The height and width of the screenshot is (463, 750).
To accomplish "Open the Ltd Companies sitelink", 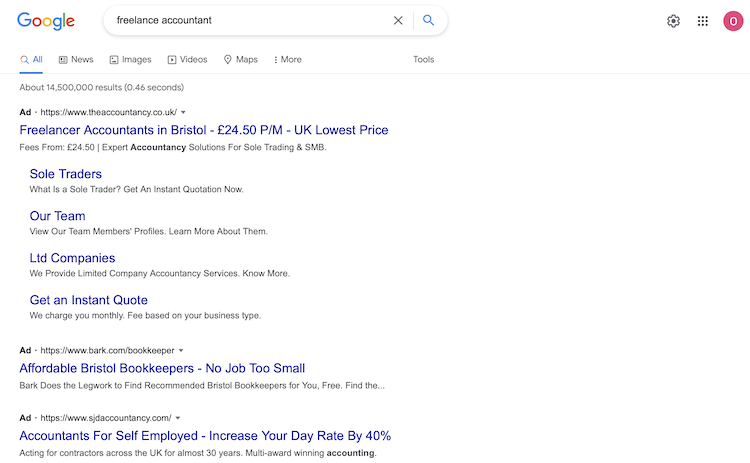I will pos(72,258).
